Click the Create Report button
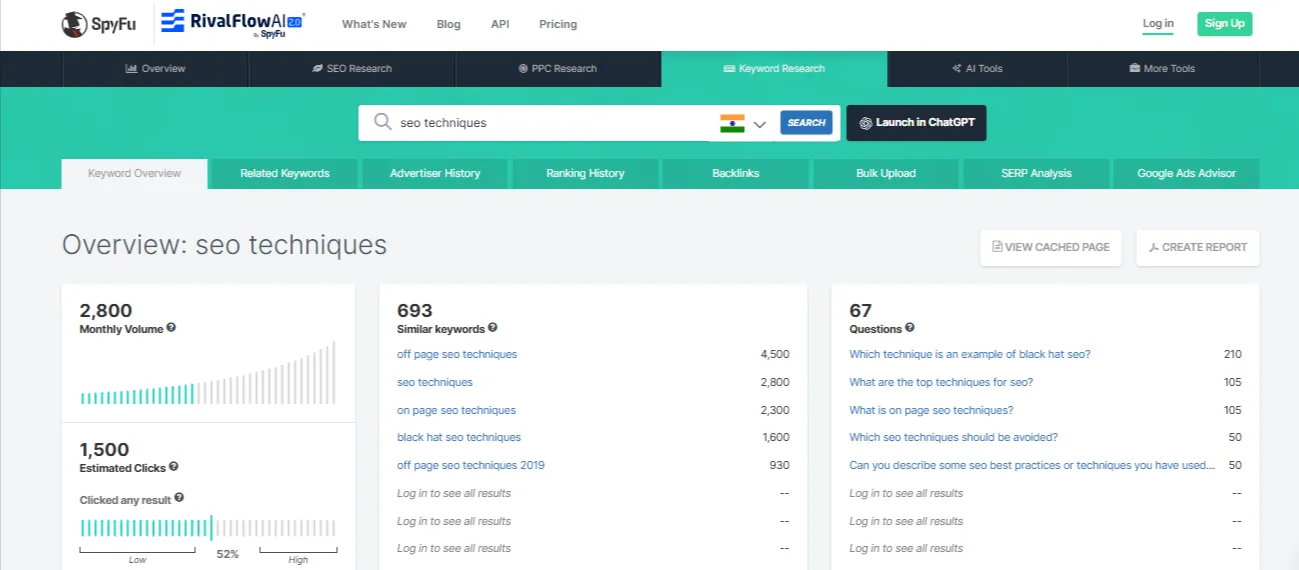This screenshot has width=1299, height=570. [1197, 247]
